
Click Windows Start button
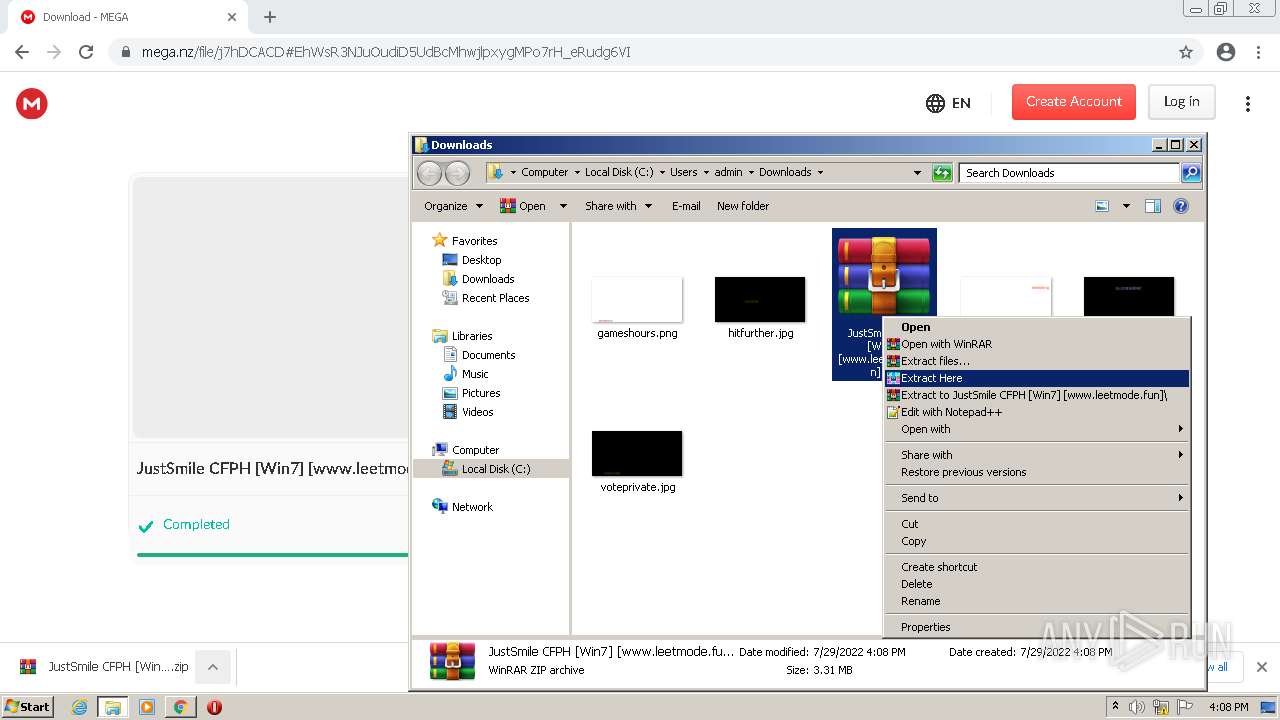[28, 707]
